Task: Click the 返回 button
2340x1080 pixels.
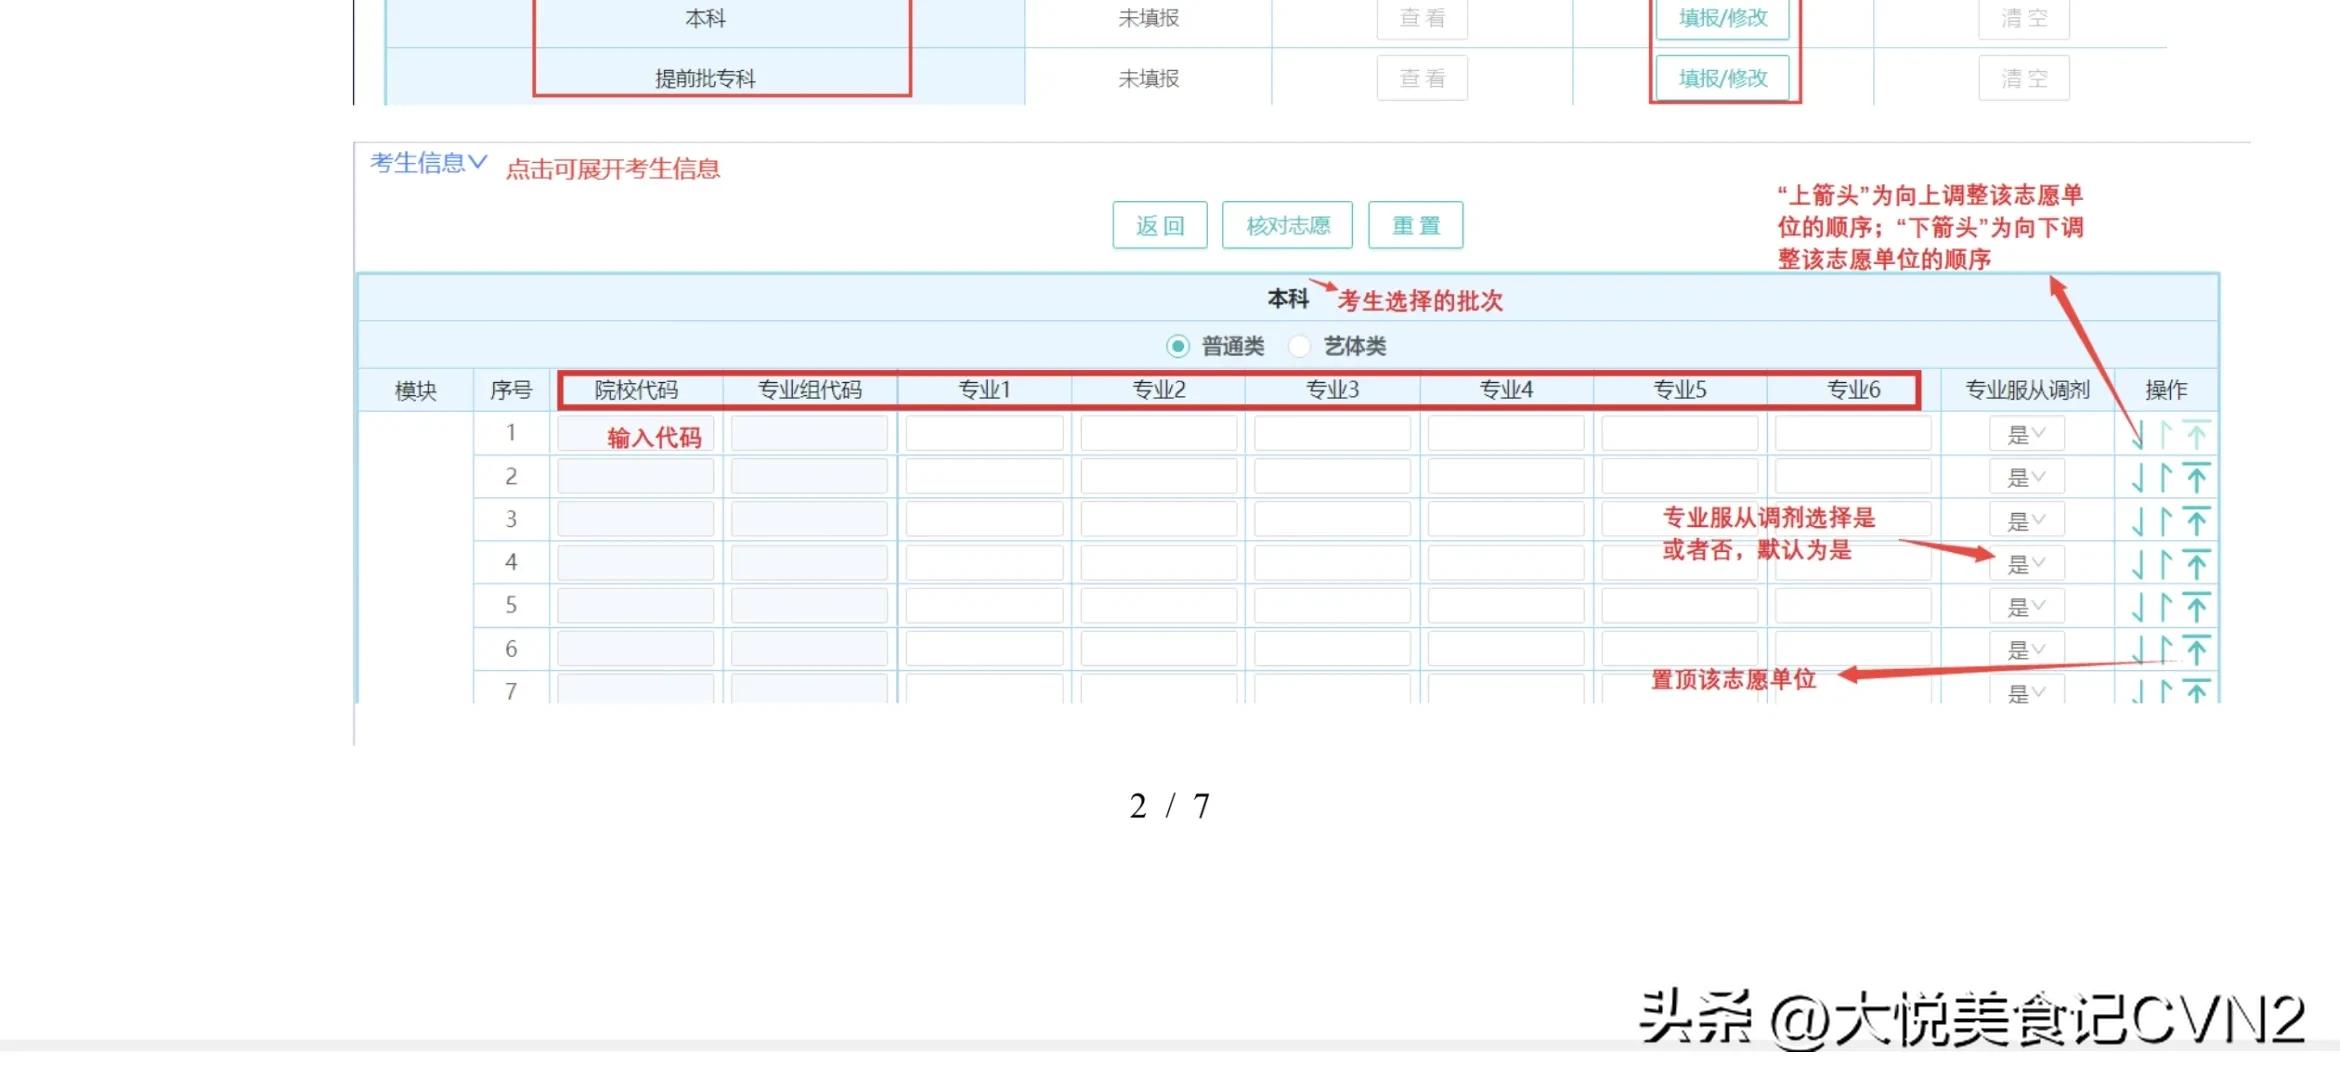Action: click(x=1160, y=225)
